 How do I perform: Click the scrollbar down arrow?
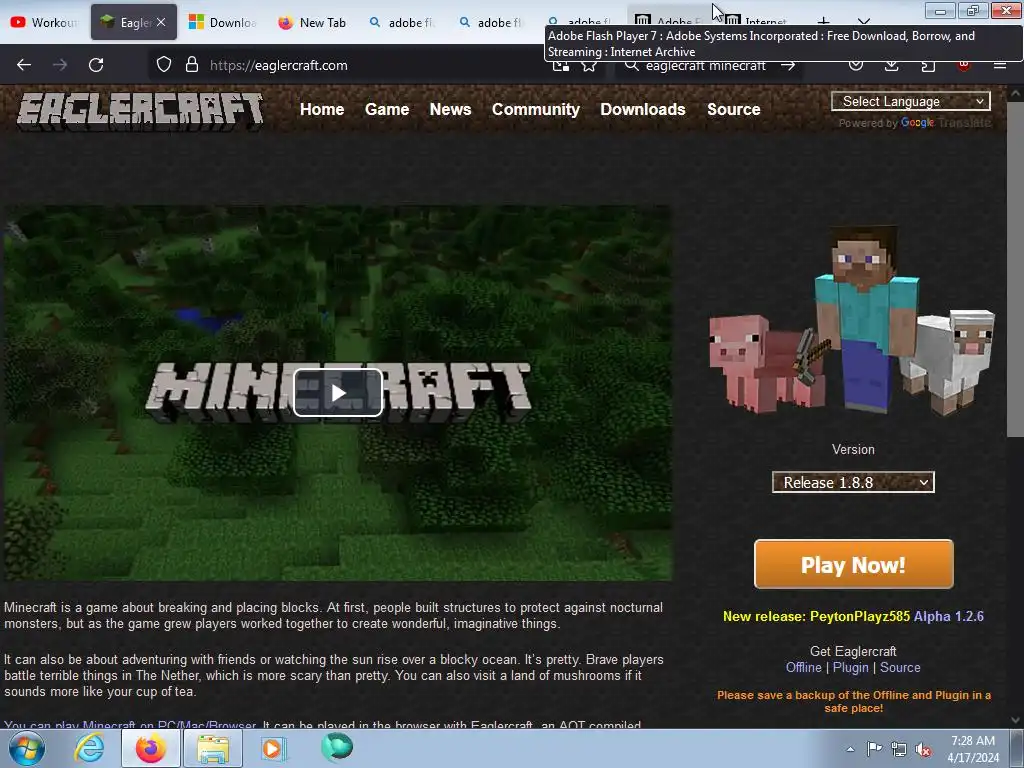(x=1015, y=720)
